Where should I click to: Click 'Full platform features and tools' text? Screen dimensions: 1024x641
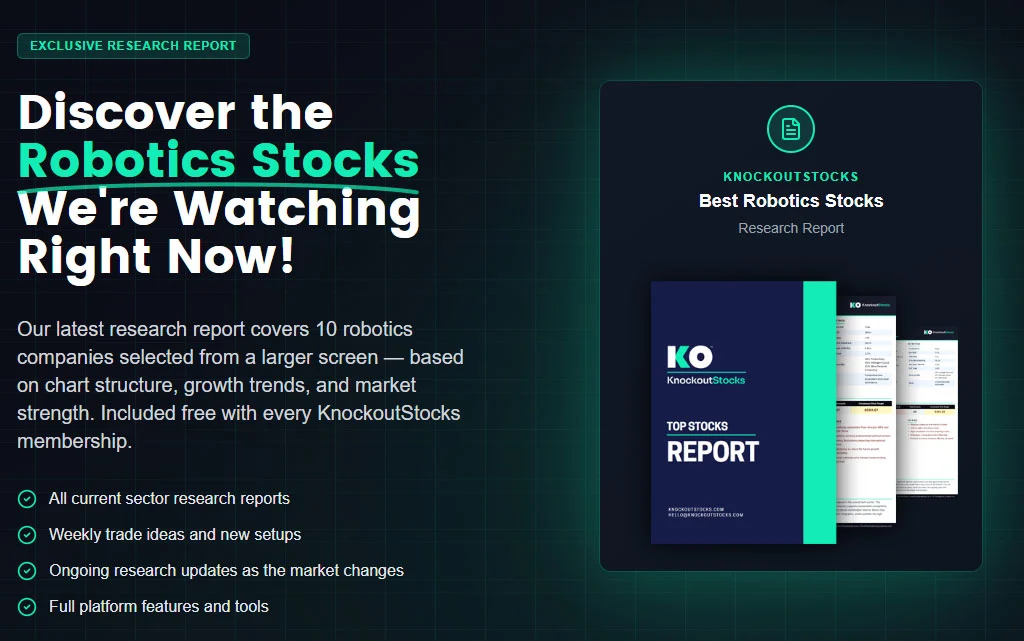159,606
